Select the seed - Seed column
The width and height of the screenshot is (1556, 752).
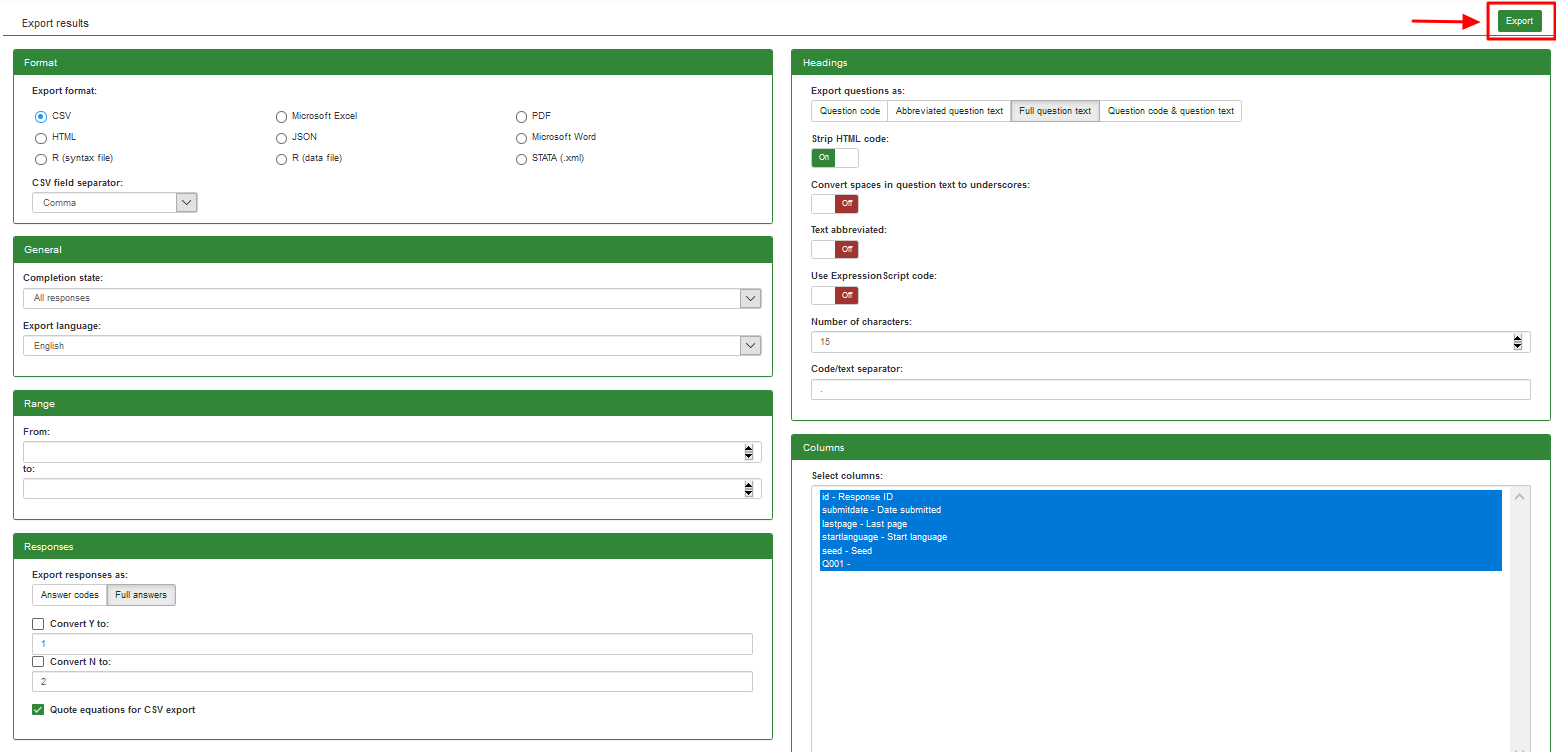click(1160, 551)
